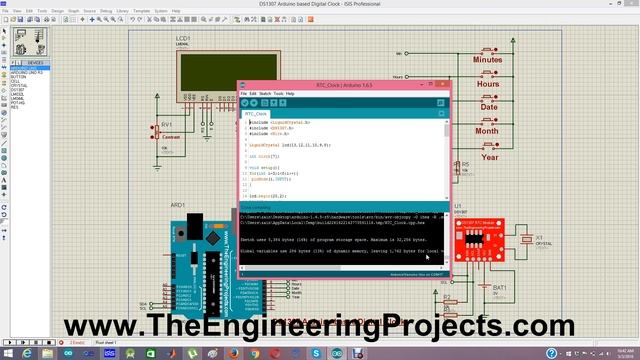
Task: Click the Stop simulation button
Action: point(49,342)
